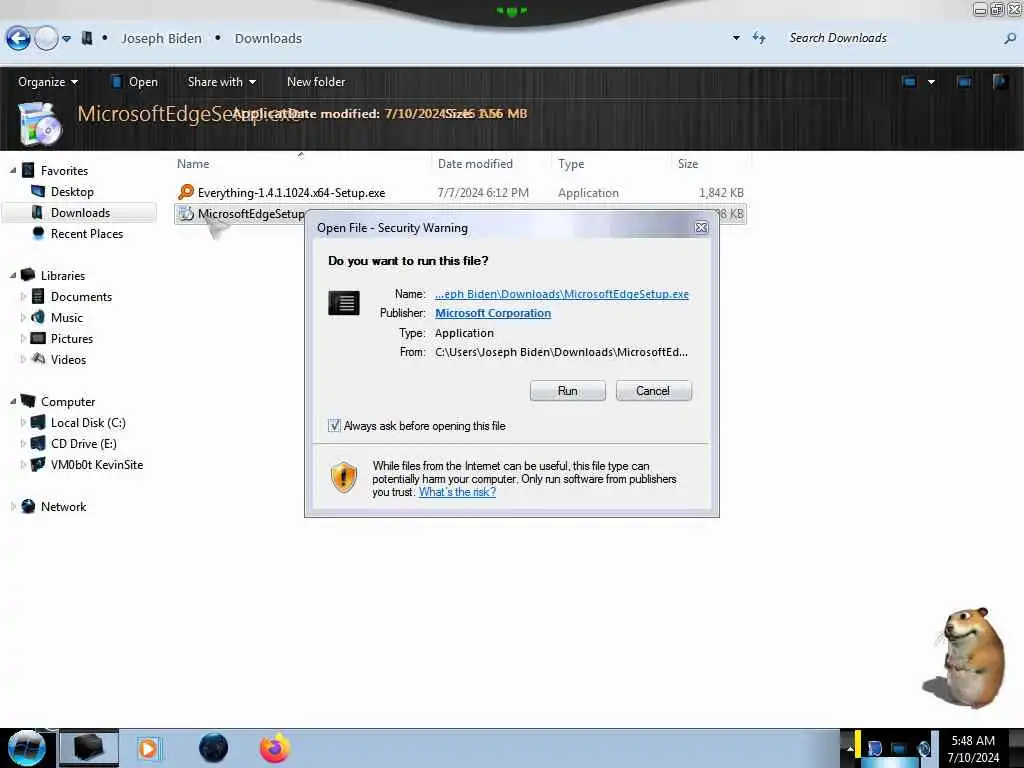Close the Security Warning dialog
This screenshot has height=768, width=1024.
tap(701, 227)
